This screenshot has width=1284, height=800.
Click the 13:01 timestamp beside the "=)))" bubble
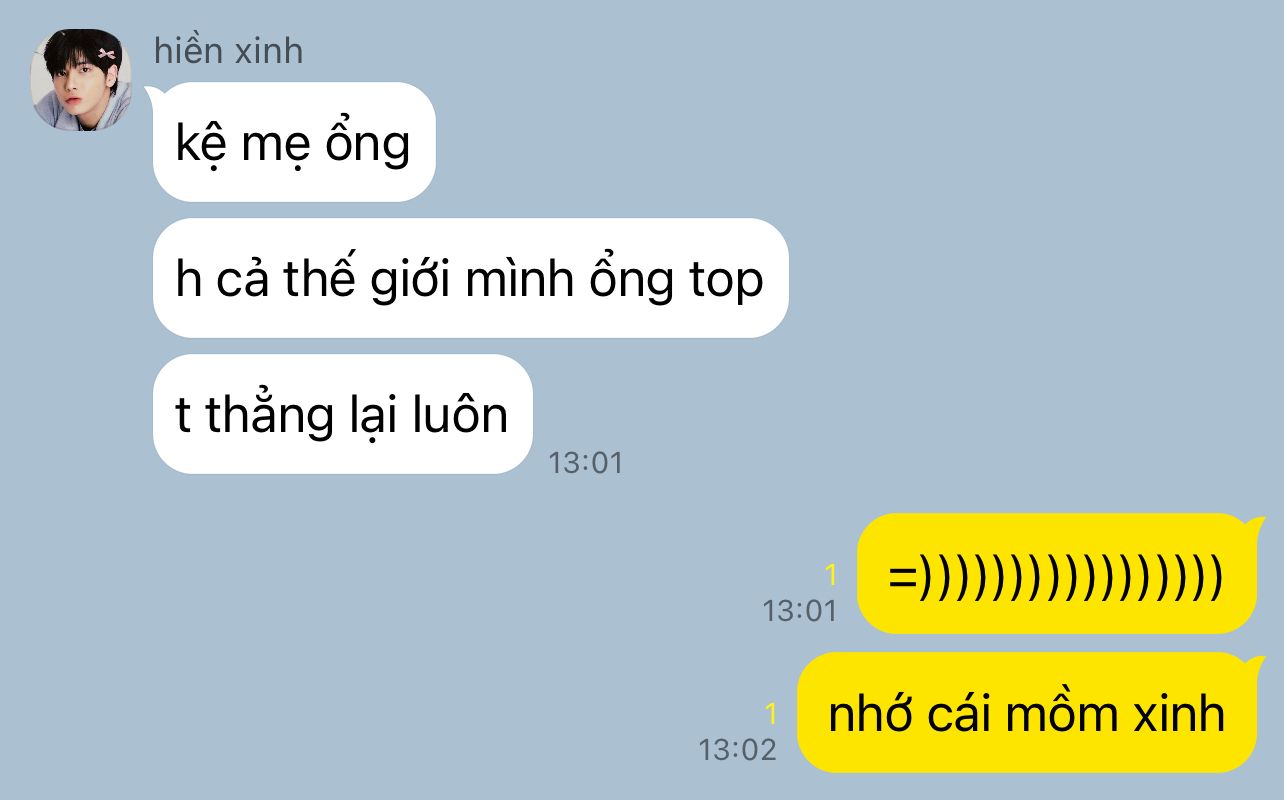(x=799, y=610)
